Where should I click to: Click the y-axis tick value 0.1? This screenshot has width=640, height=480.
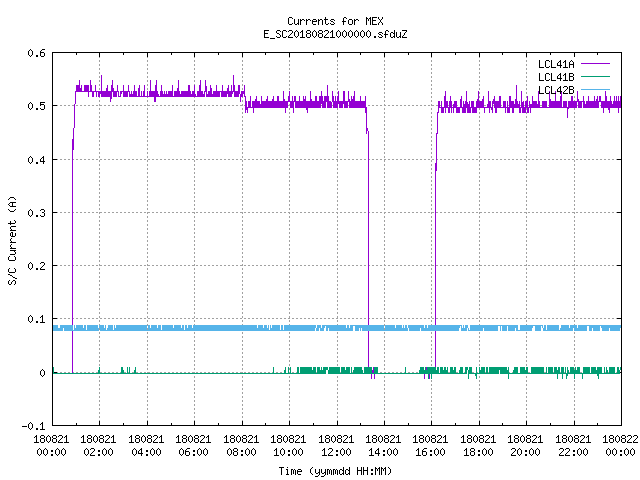point(36,319)
